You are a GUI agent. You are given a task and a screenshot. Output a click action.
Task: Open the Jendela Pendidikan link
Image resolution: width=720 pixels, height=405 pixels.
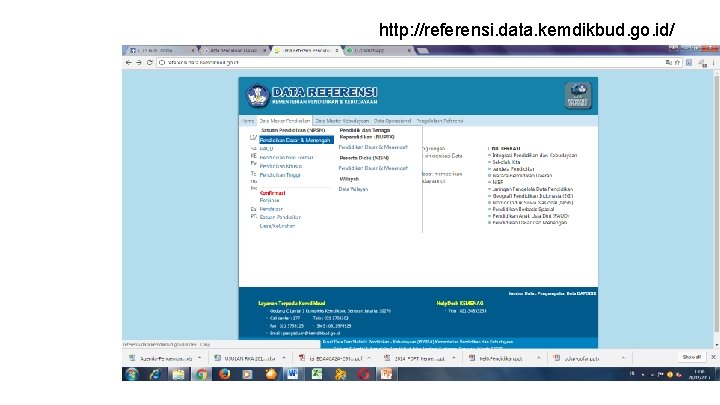click(x=513, y=169)
